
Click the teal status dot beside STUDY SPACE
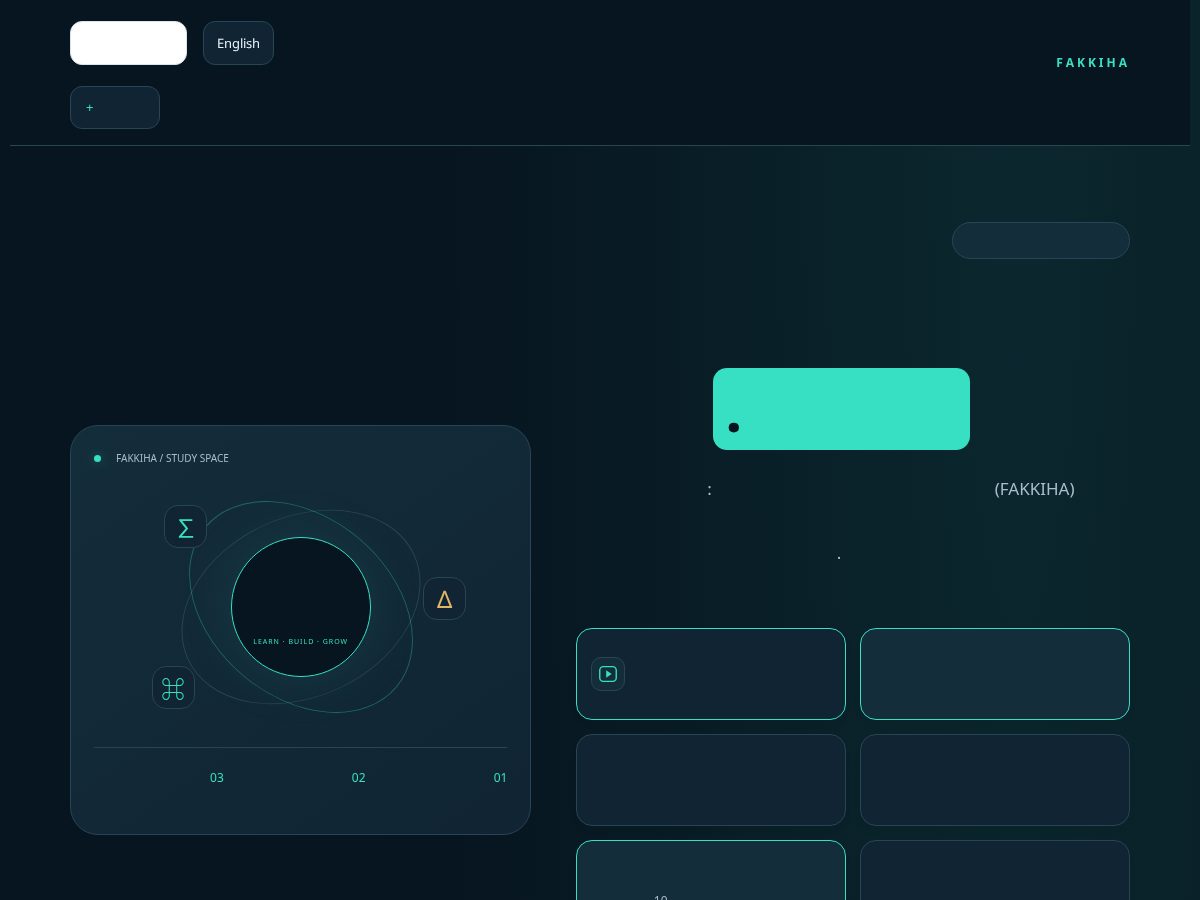(97, 459)
